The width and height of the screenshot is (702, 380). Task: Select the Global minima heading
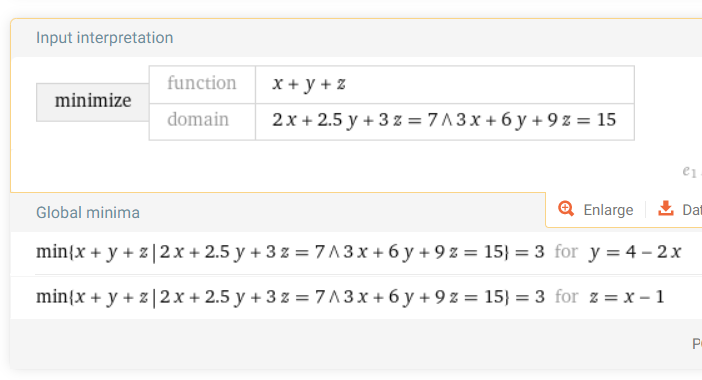tap(88, 213)
